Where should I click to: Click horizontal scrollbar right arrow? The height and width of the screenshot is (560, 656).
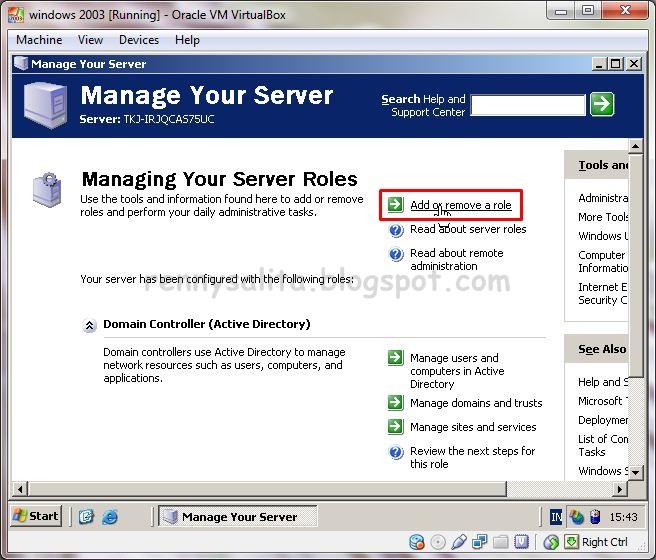coord(620,488)
